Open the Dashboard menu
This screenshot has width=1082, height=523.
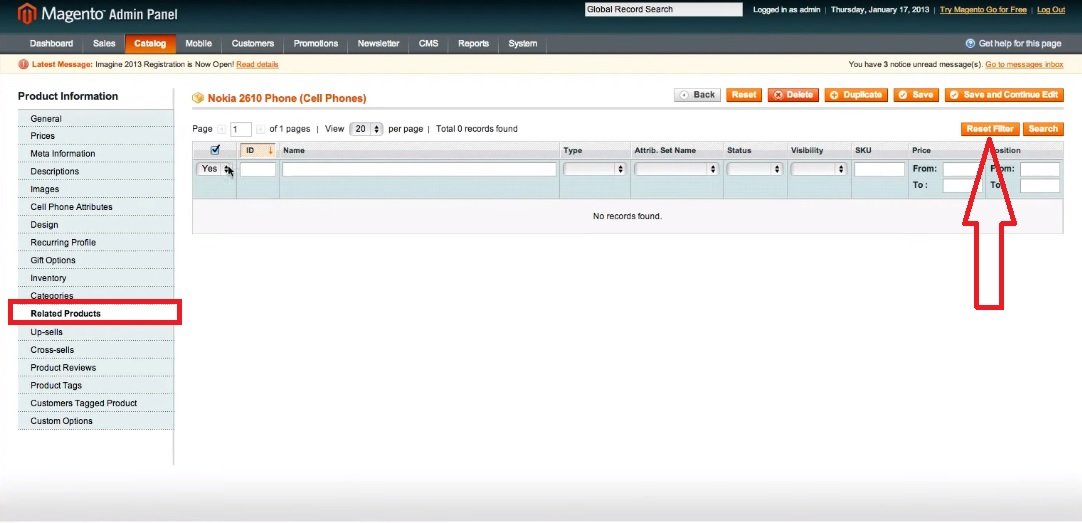[51, 43]
